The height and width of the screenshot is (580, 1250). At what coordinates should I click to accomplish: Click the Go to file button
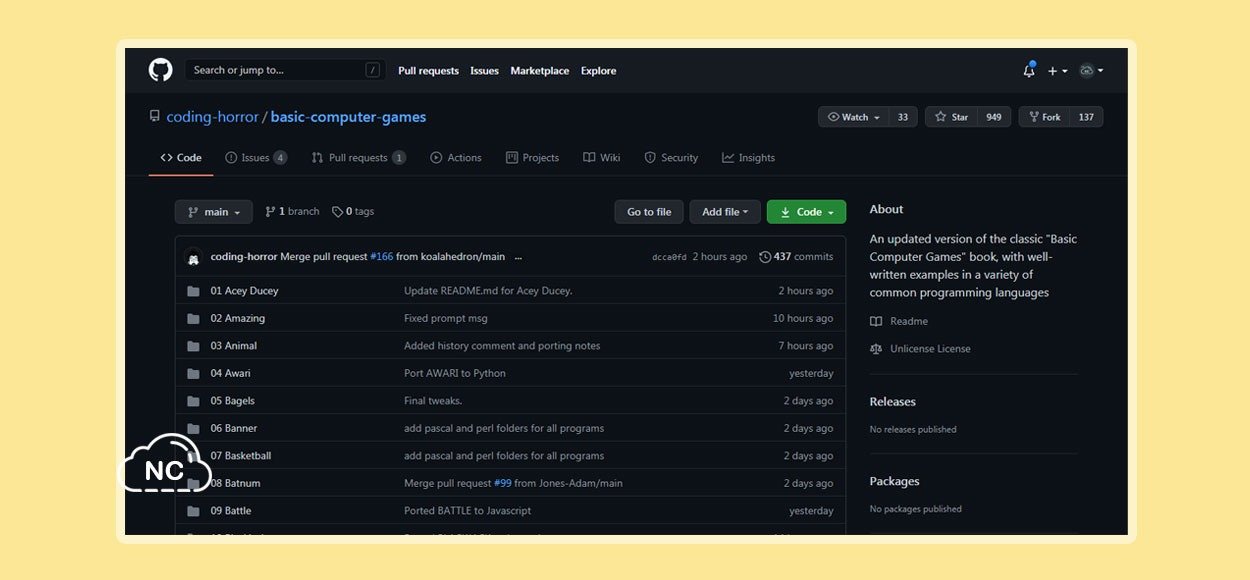[x=649, y=212]
